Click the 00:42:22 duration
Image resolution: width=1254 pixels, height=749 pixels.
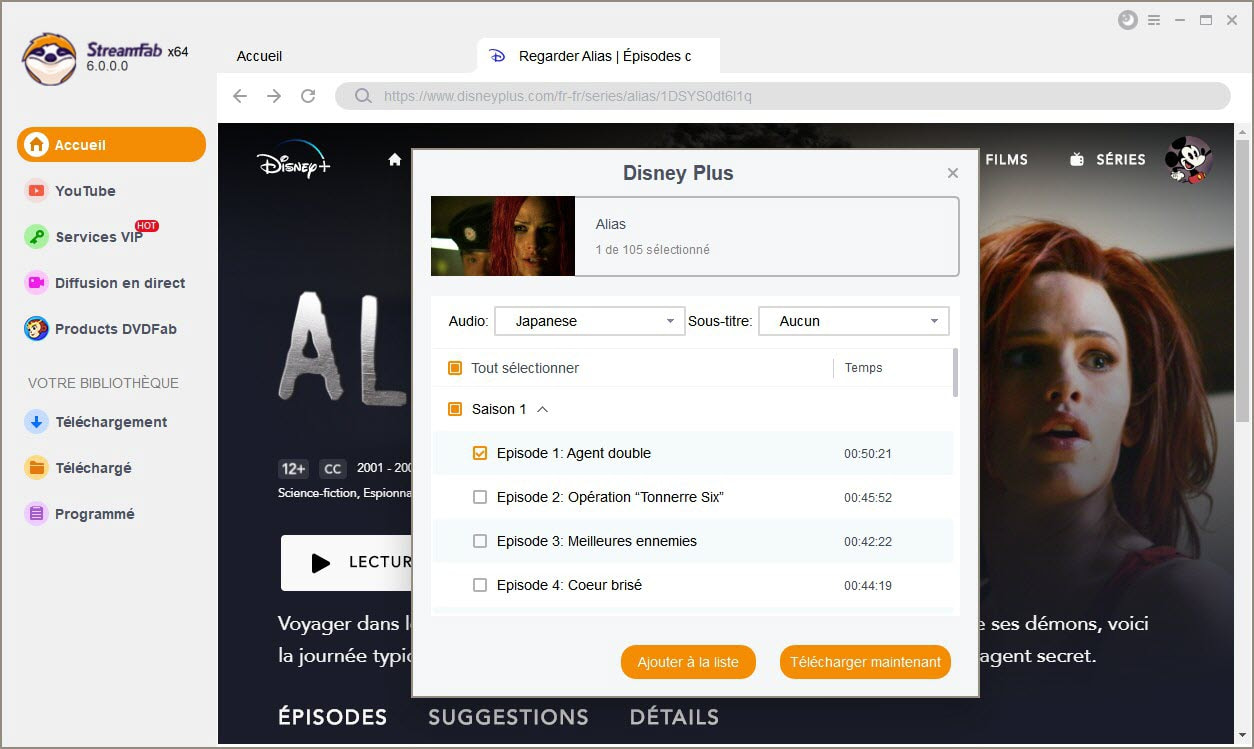pyautogui.click(x=868, y=541)
